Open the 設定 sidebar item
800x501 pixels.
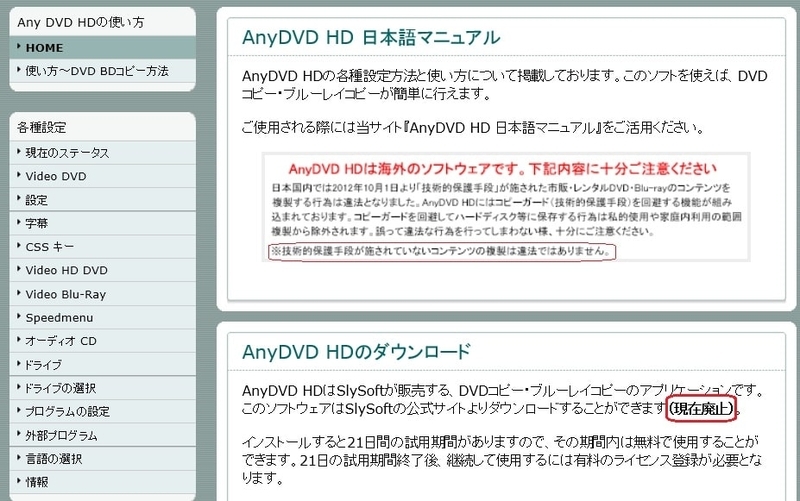point(102,199)
